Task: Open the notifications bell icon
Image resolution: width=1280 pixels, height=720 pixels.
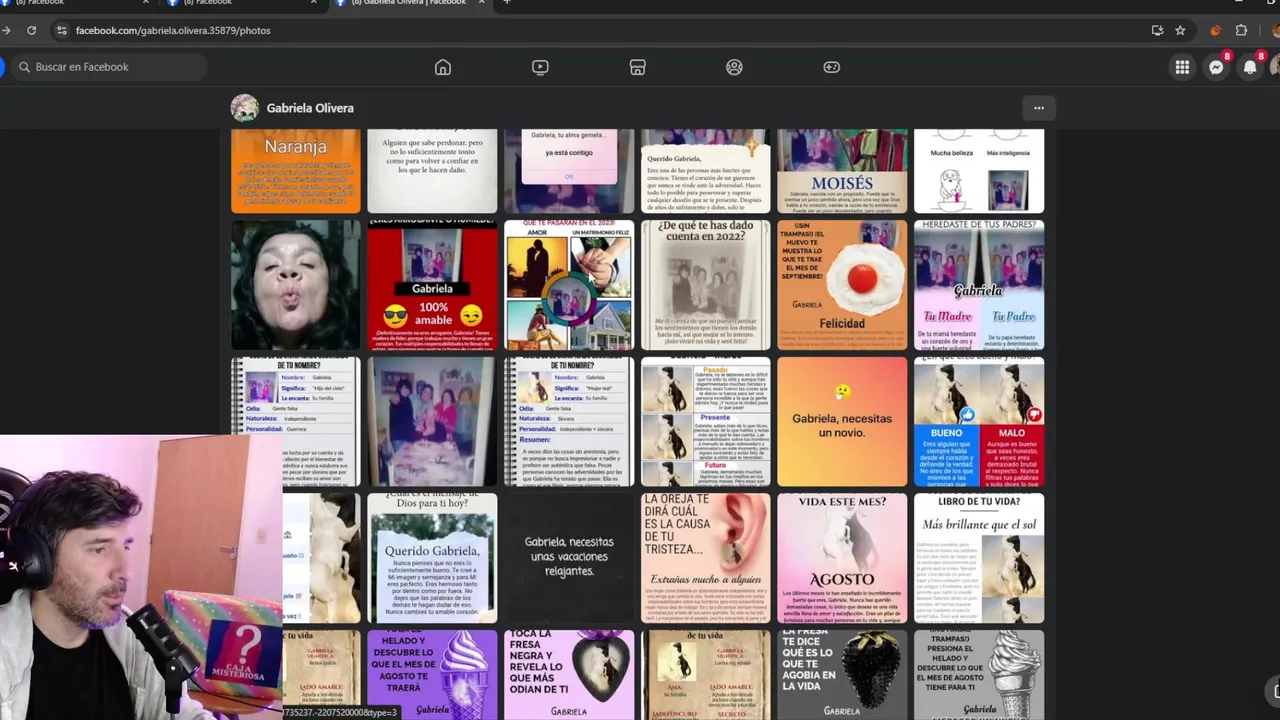Action: (1250, 67)
